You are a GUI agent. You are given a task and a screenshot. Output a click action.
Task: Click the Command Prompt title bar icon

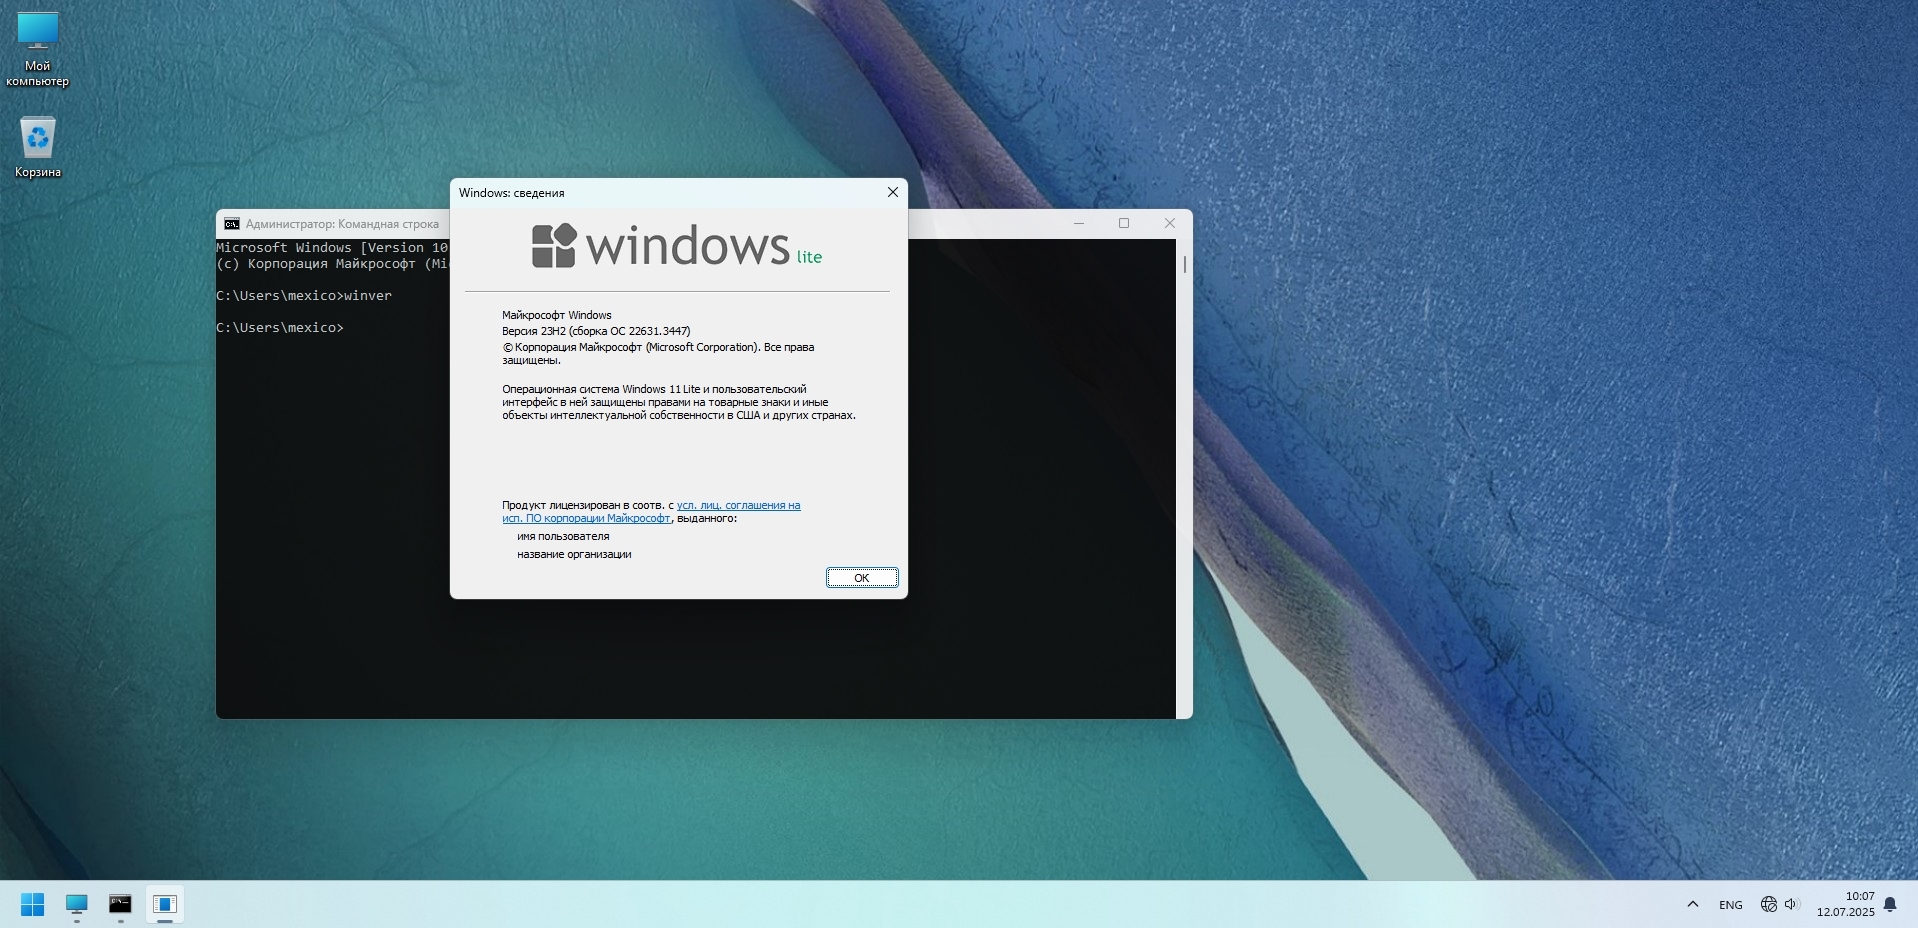[232, 224]
